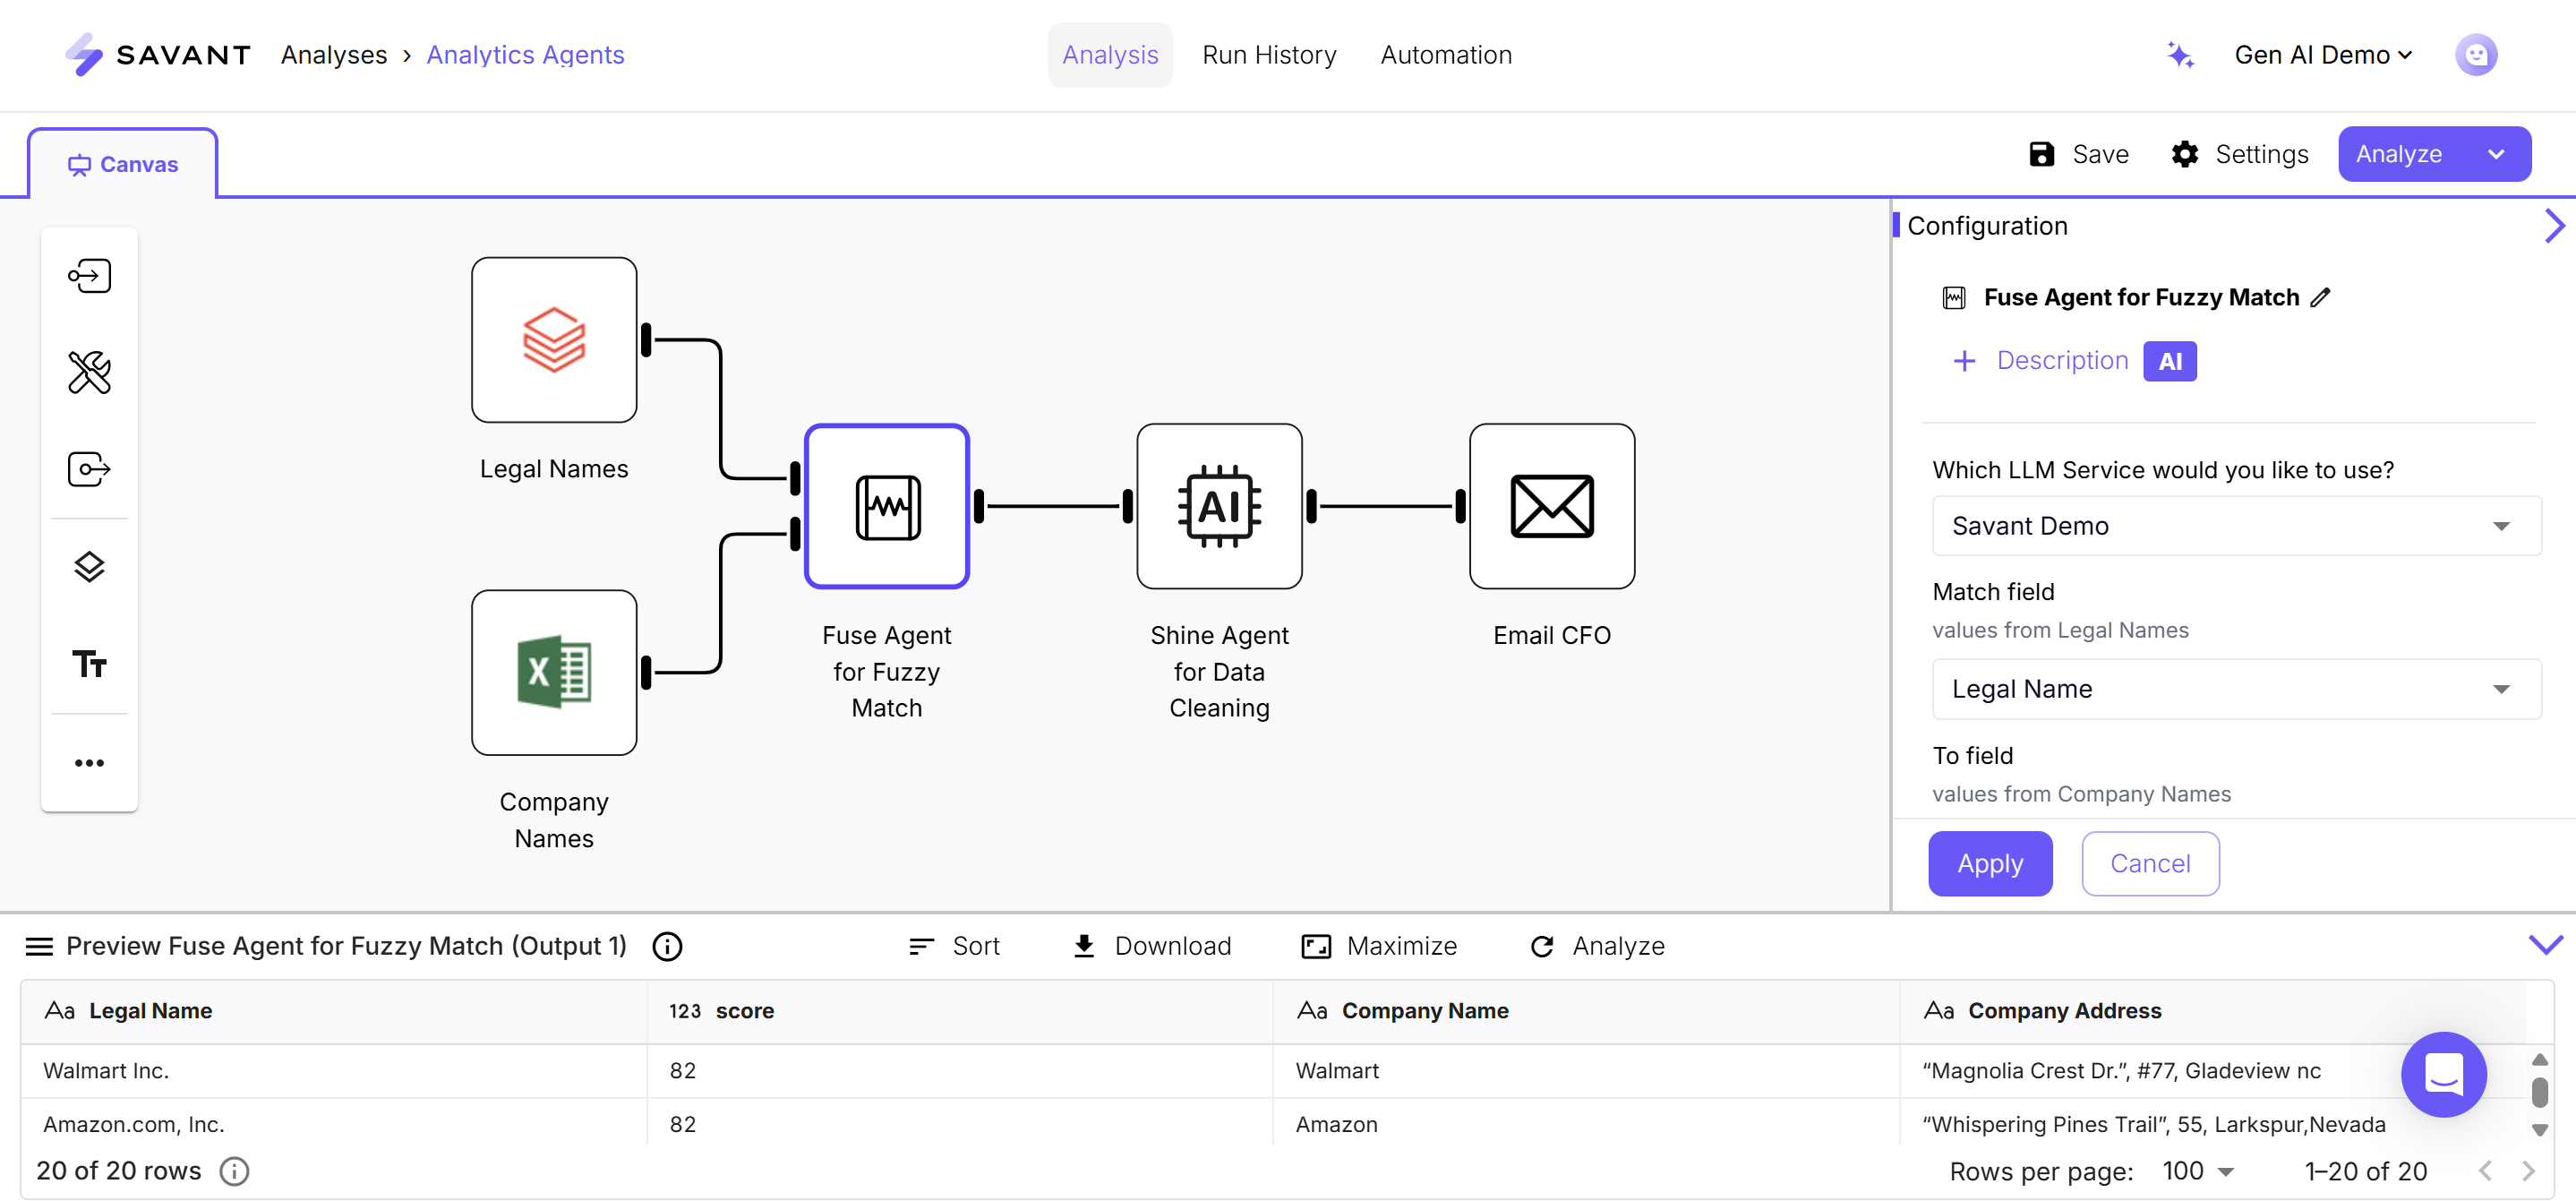This screenshot has width=2576, height=1201.
Task: Show info icon beside 20 of 20 rows
Action: pos(234,1170)
